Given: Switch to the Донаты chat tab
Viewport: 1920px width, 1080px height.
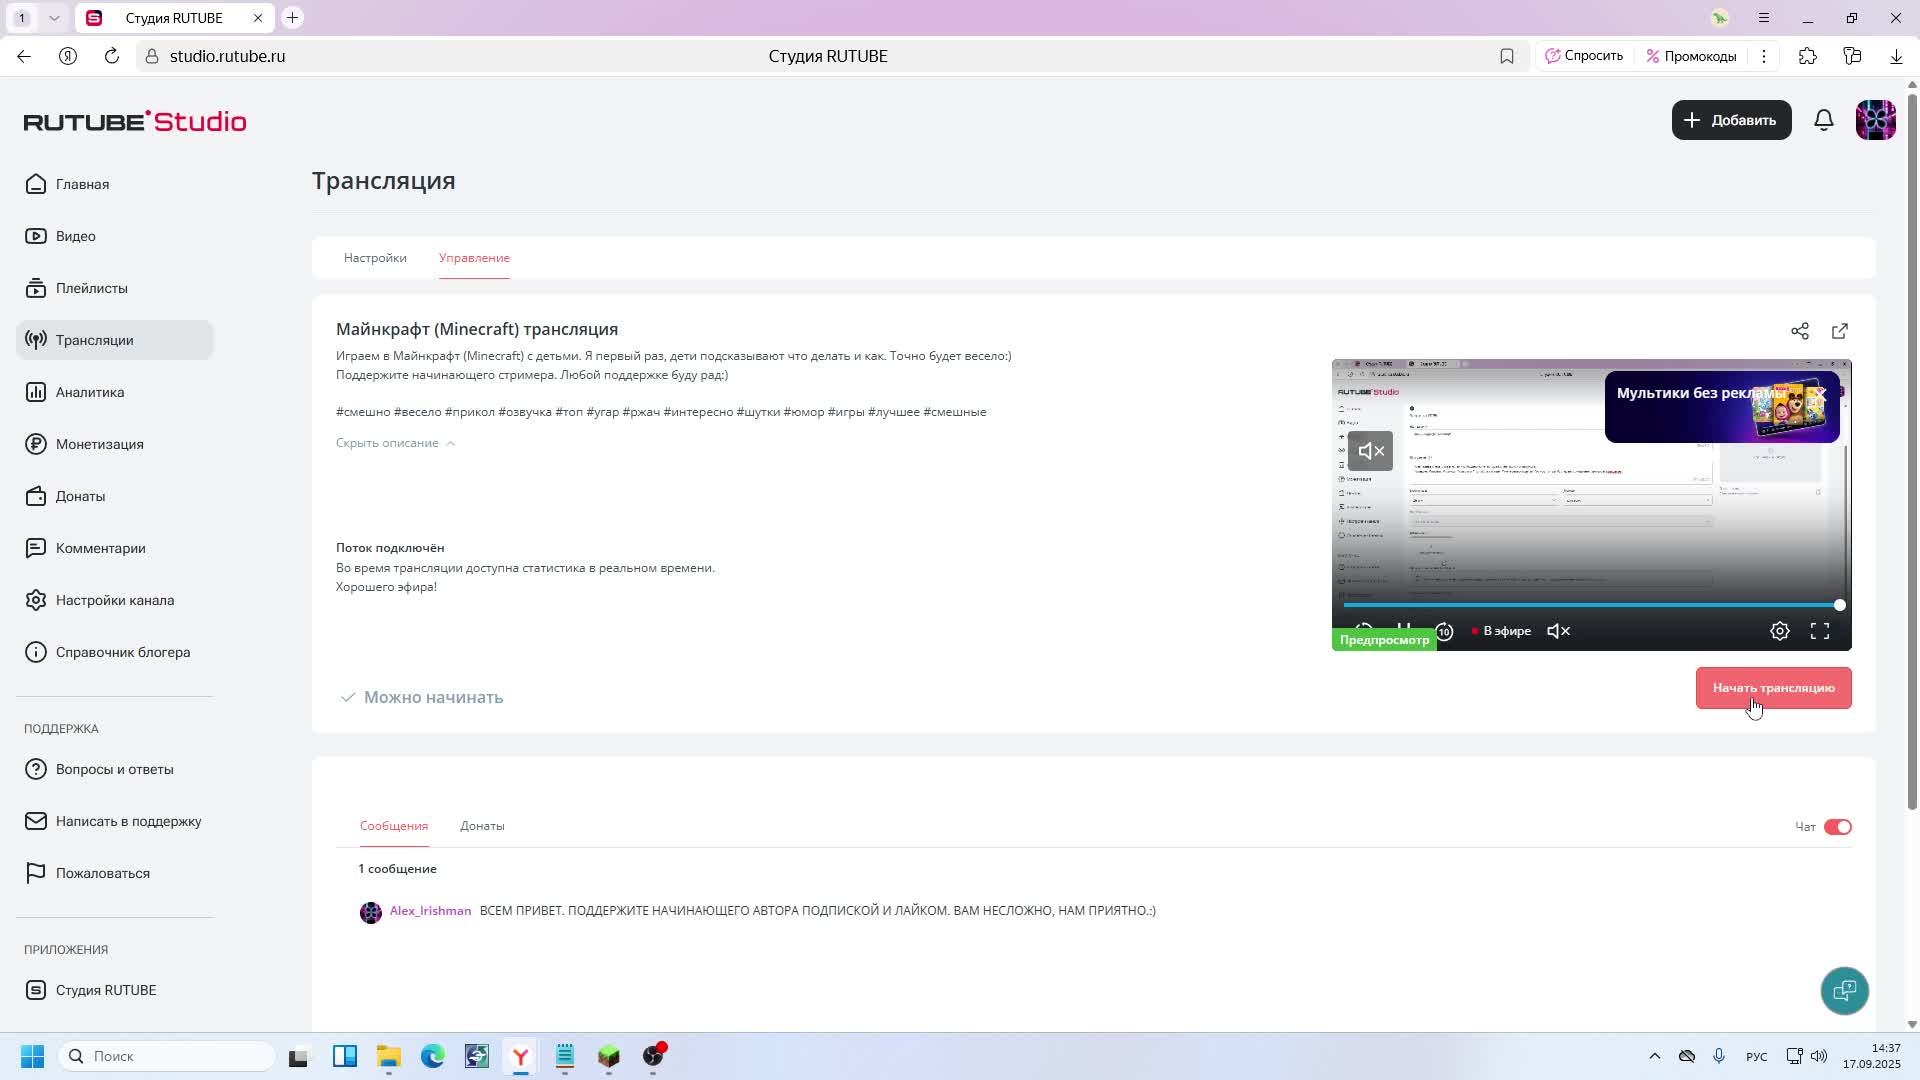Looking at the screenshot, I should pos(482,826).
